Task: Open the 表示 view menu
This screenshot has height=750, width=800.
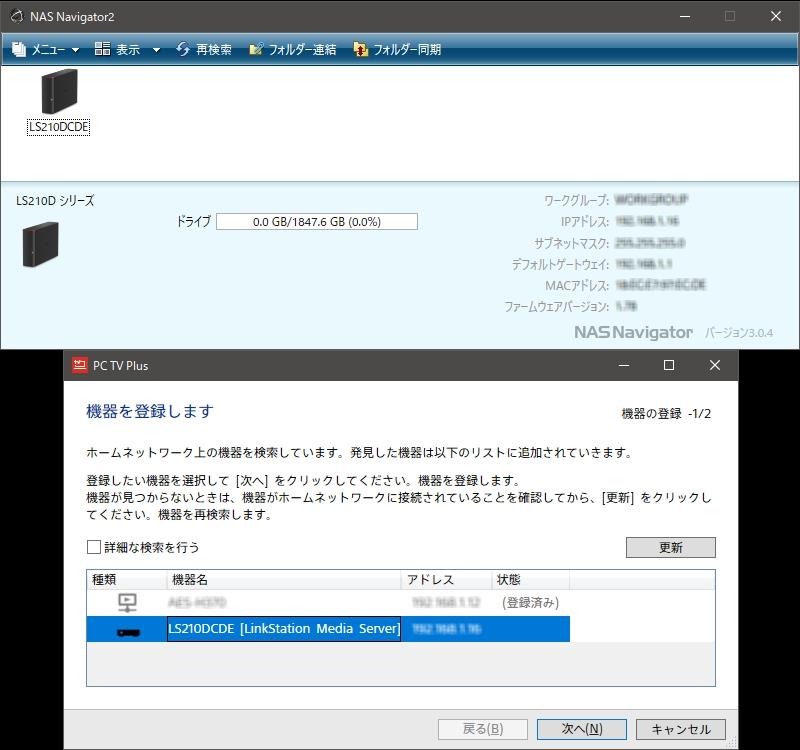Action: point(127,49)
